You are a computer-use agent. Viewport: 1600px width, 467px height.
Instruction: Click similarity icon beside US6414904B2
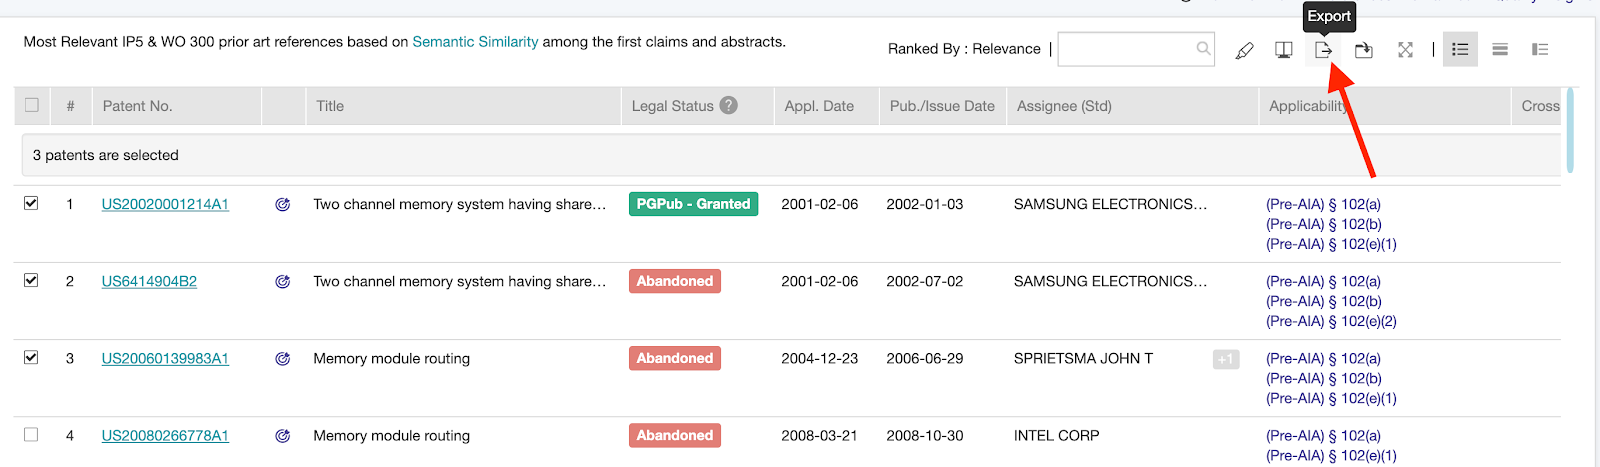pyautogui.click(x=283, y=282)
